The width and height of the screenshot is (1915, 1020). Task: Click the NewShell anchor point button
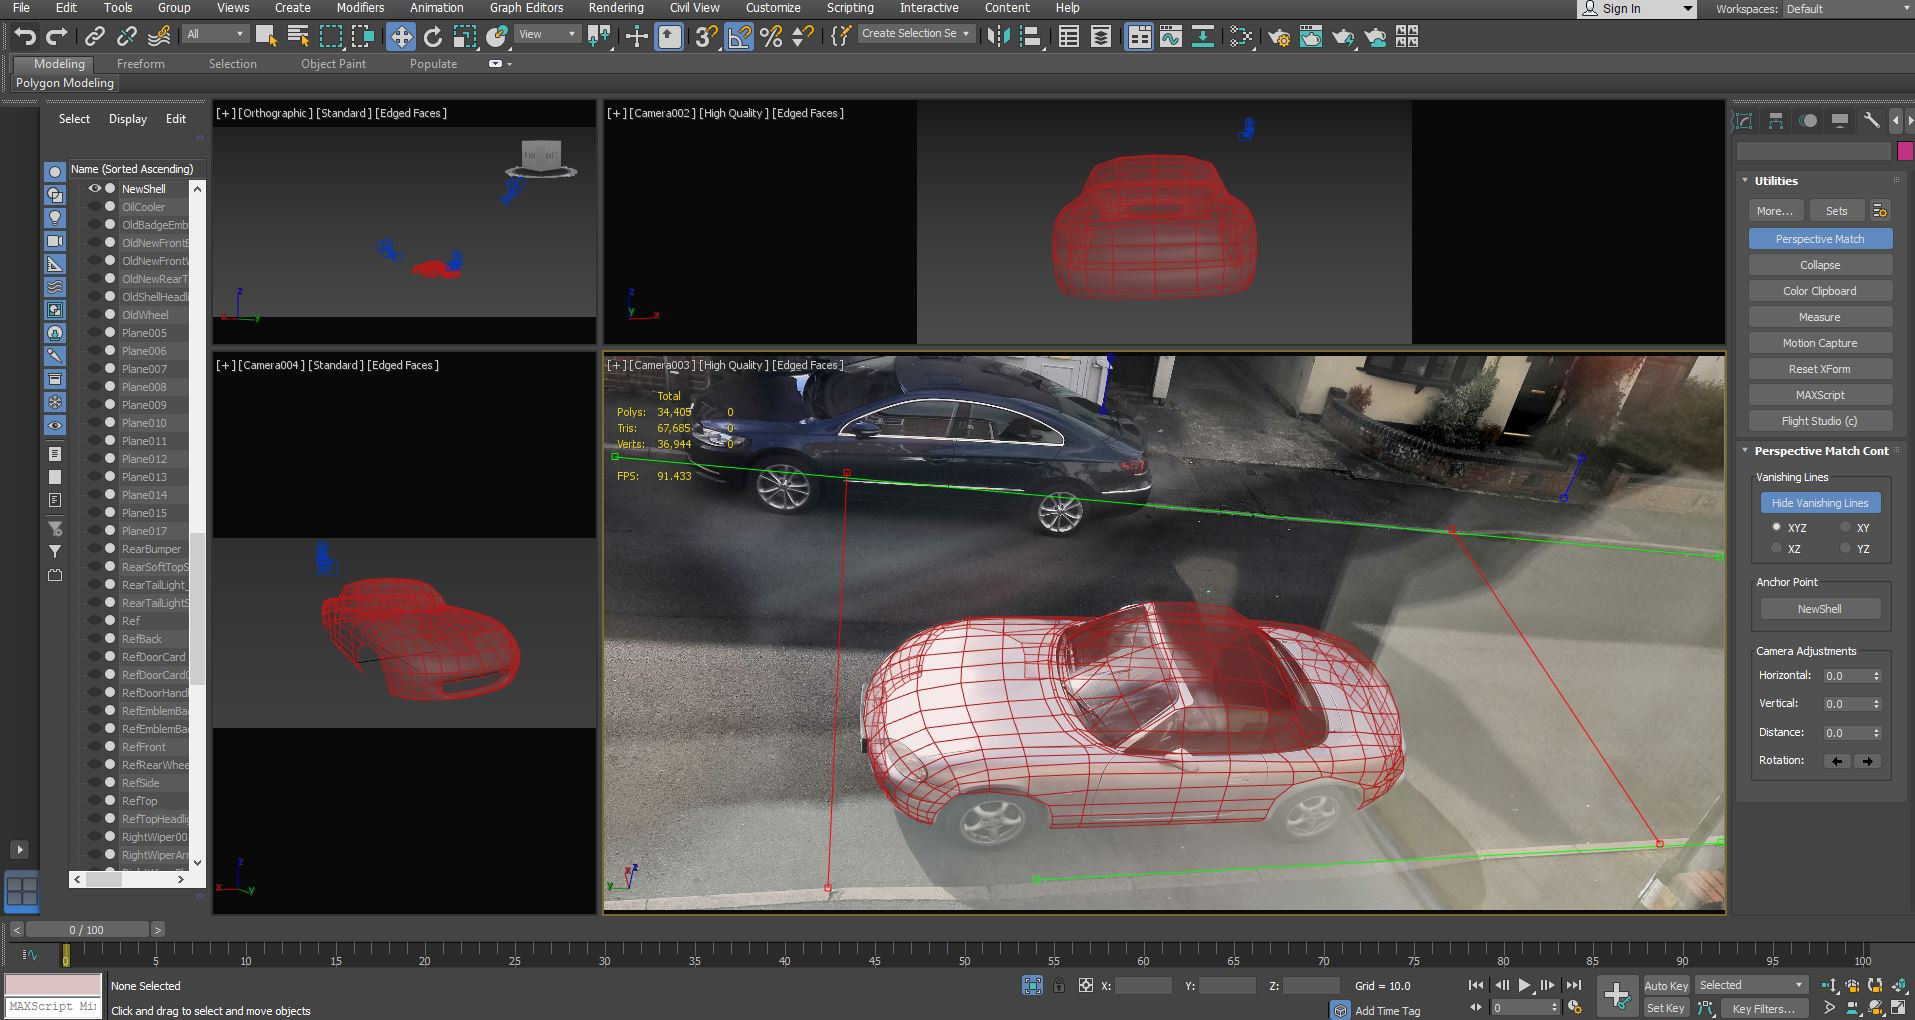click(x=1820, y=609)
